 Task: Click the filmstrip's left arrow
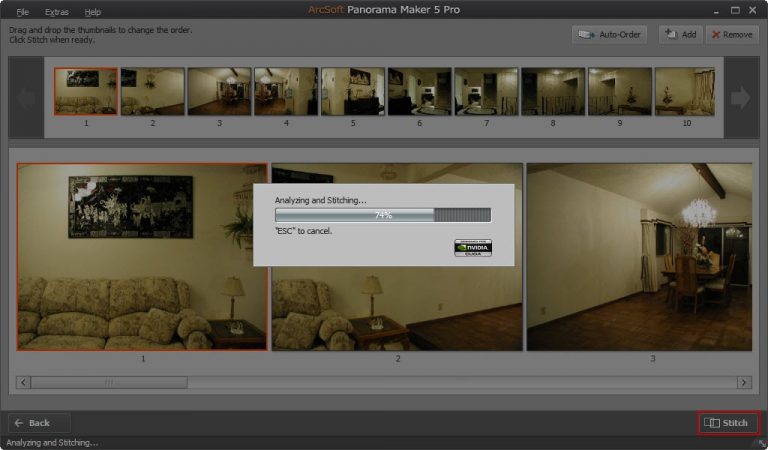[26, 97]
